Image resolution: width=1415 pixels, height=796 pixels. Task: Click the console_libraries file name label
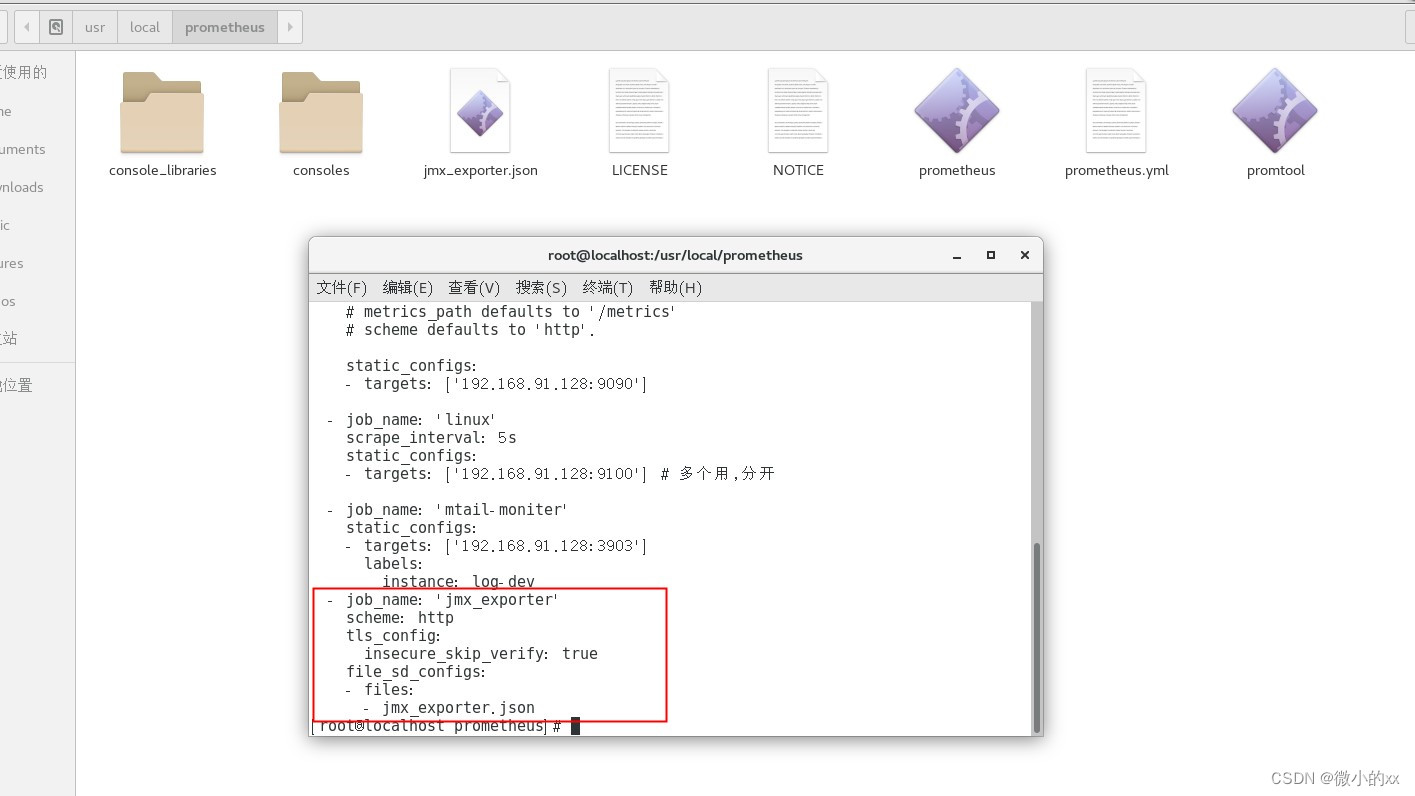click(x=163, y=170)
